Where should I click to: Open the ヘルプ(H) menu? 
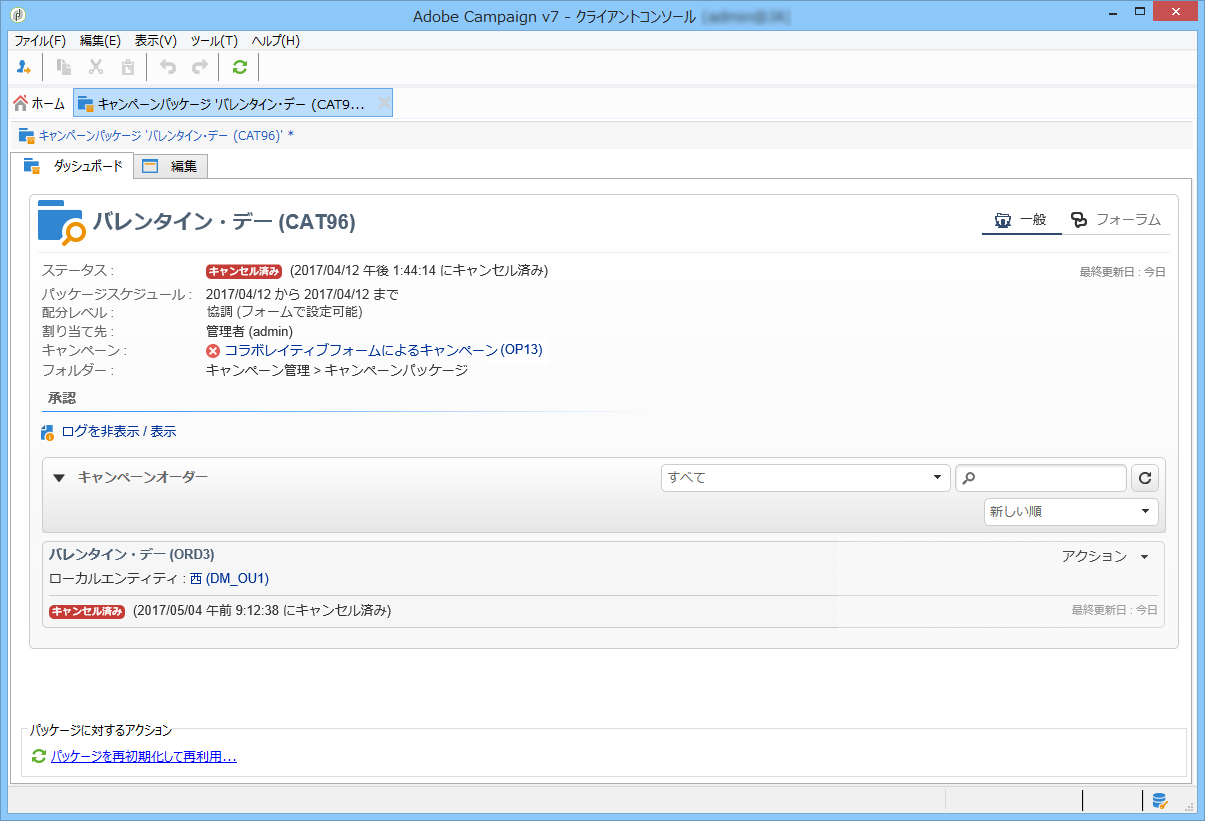click(275, 41)
